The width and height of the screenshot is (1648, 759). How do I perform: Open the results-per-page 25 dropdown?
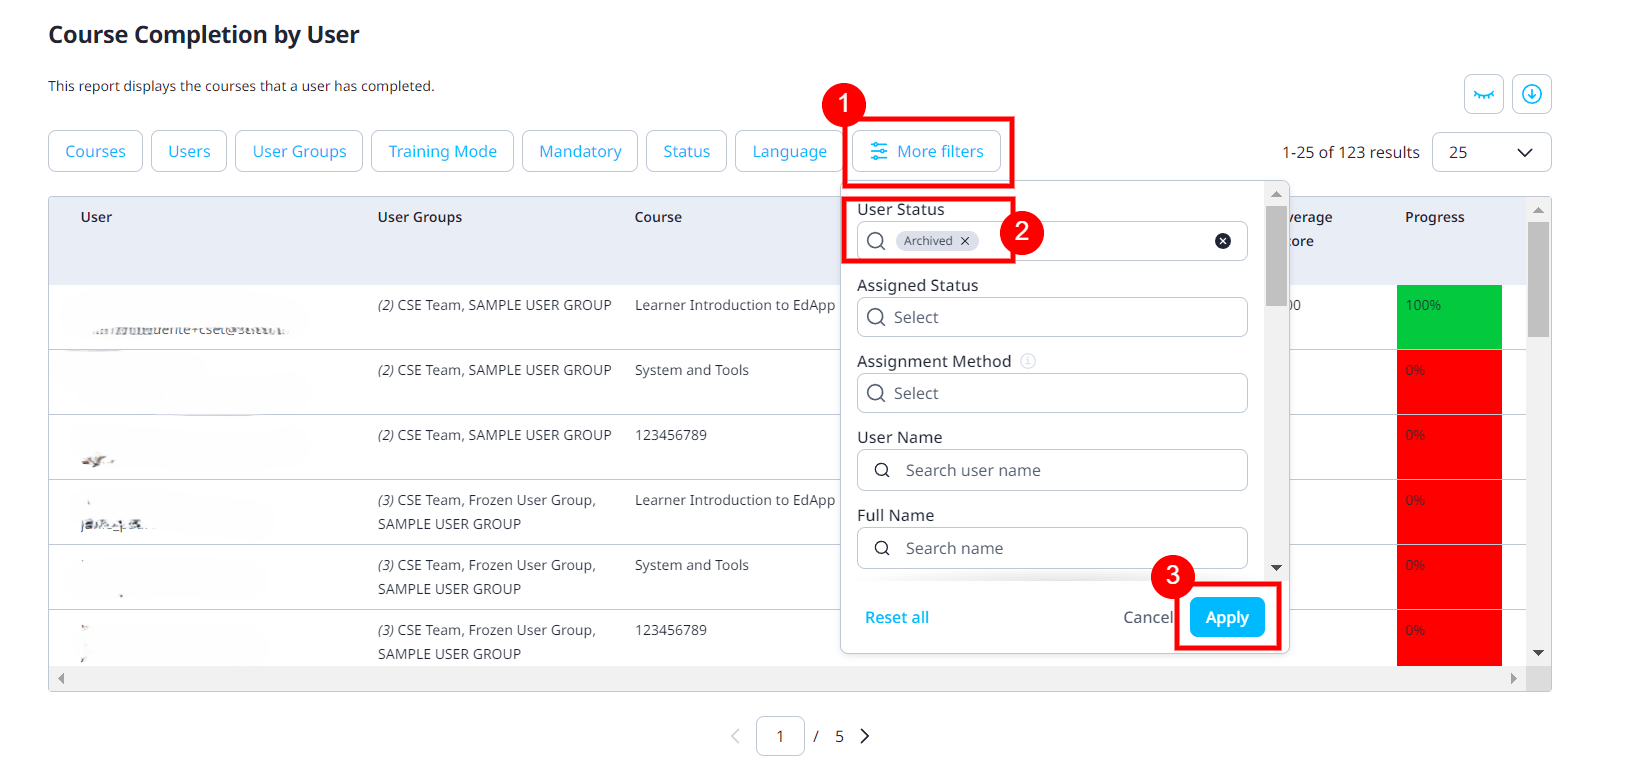tap(1491, 152)
